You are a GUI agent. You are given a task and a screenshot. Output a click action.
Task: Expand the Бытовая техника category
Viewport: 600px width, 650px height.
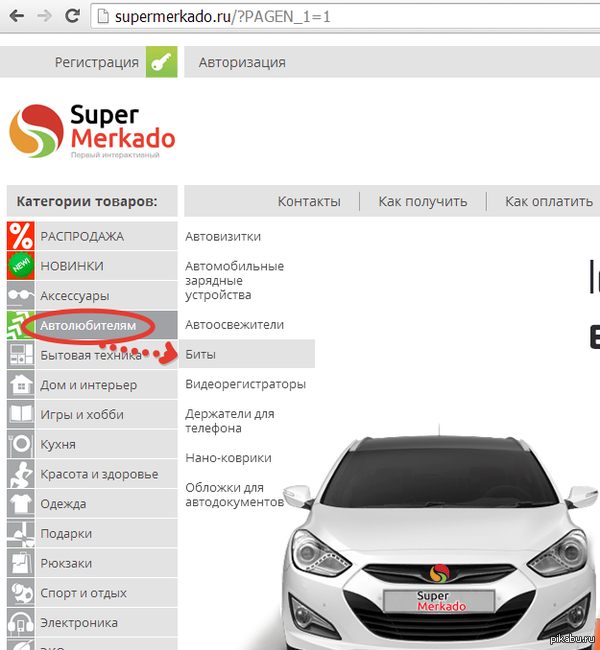coord(88,355)
